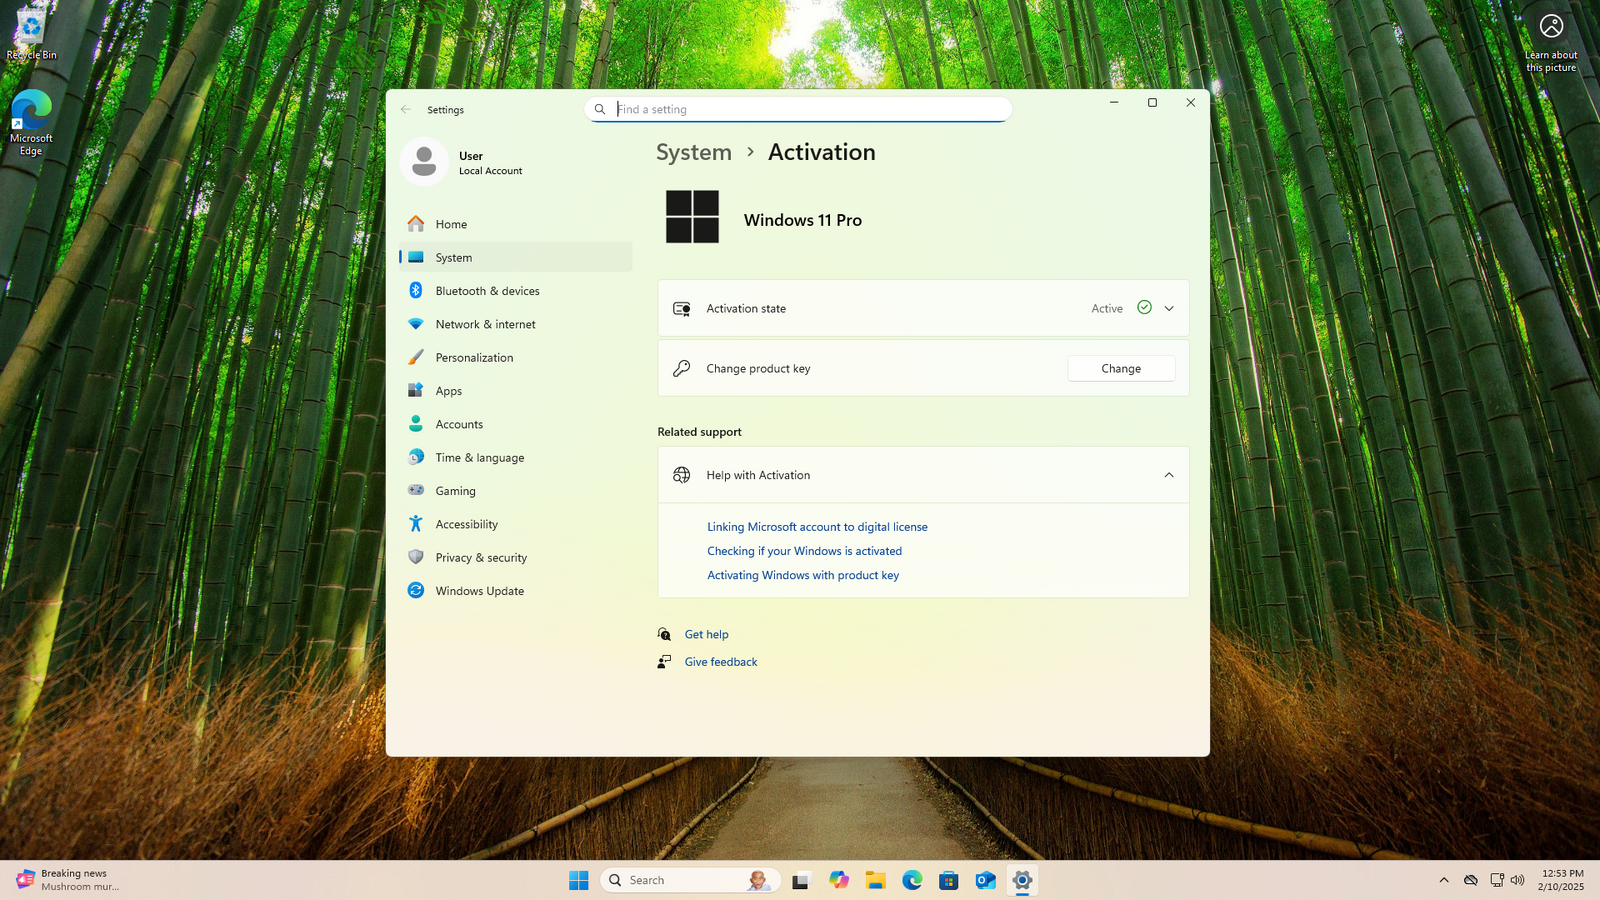Screen dimensions: 1600x900
Task: Click the System breadcrumb link
Action: (x=694, y=152)
